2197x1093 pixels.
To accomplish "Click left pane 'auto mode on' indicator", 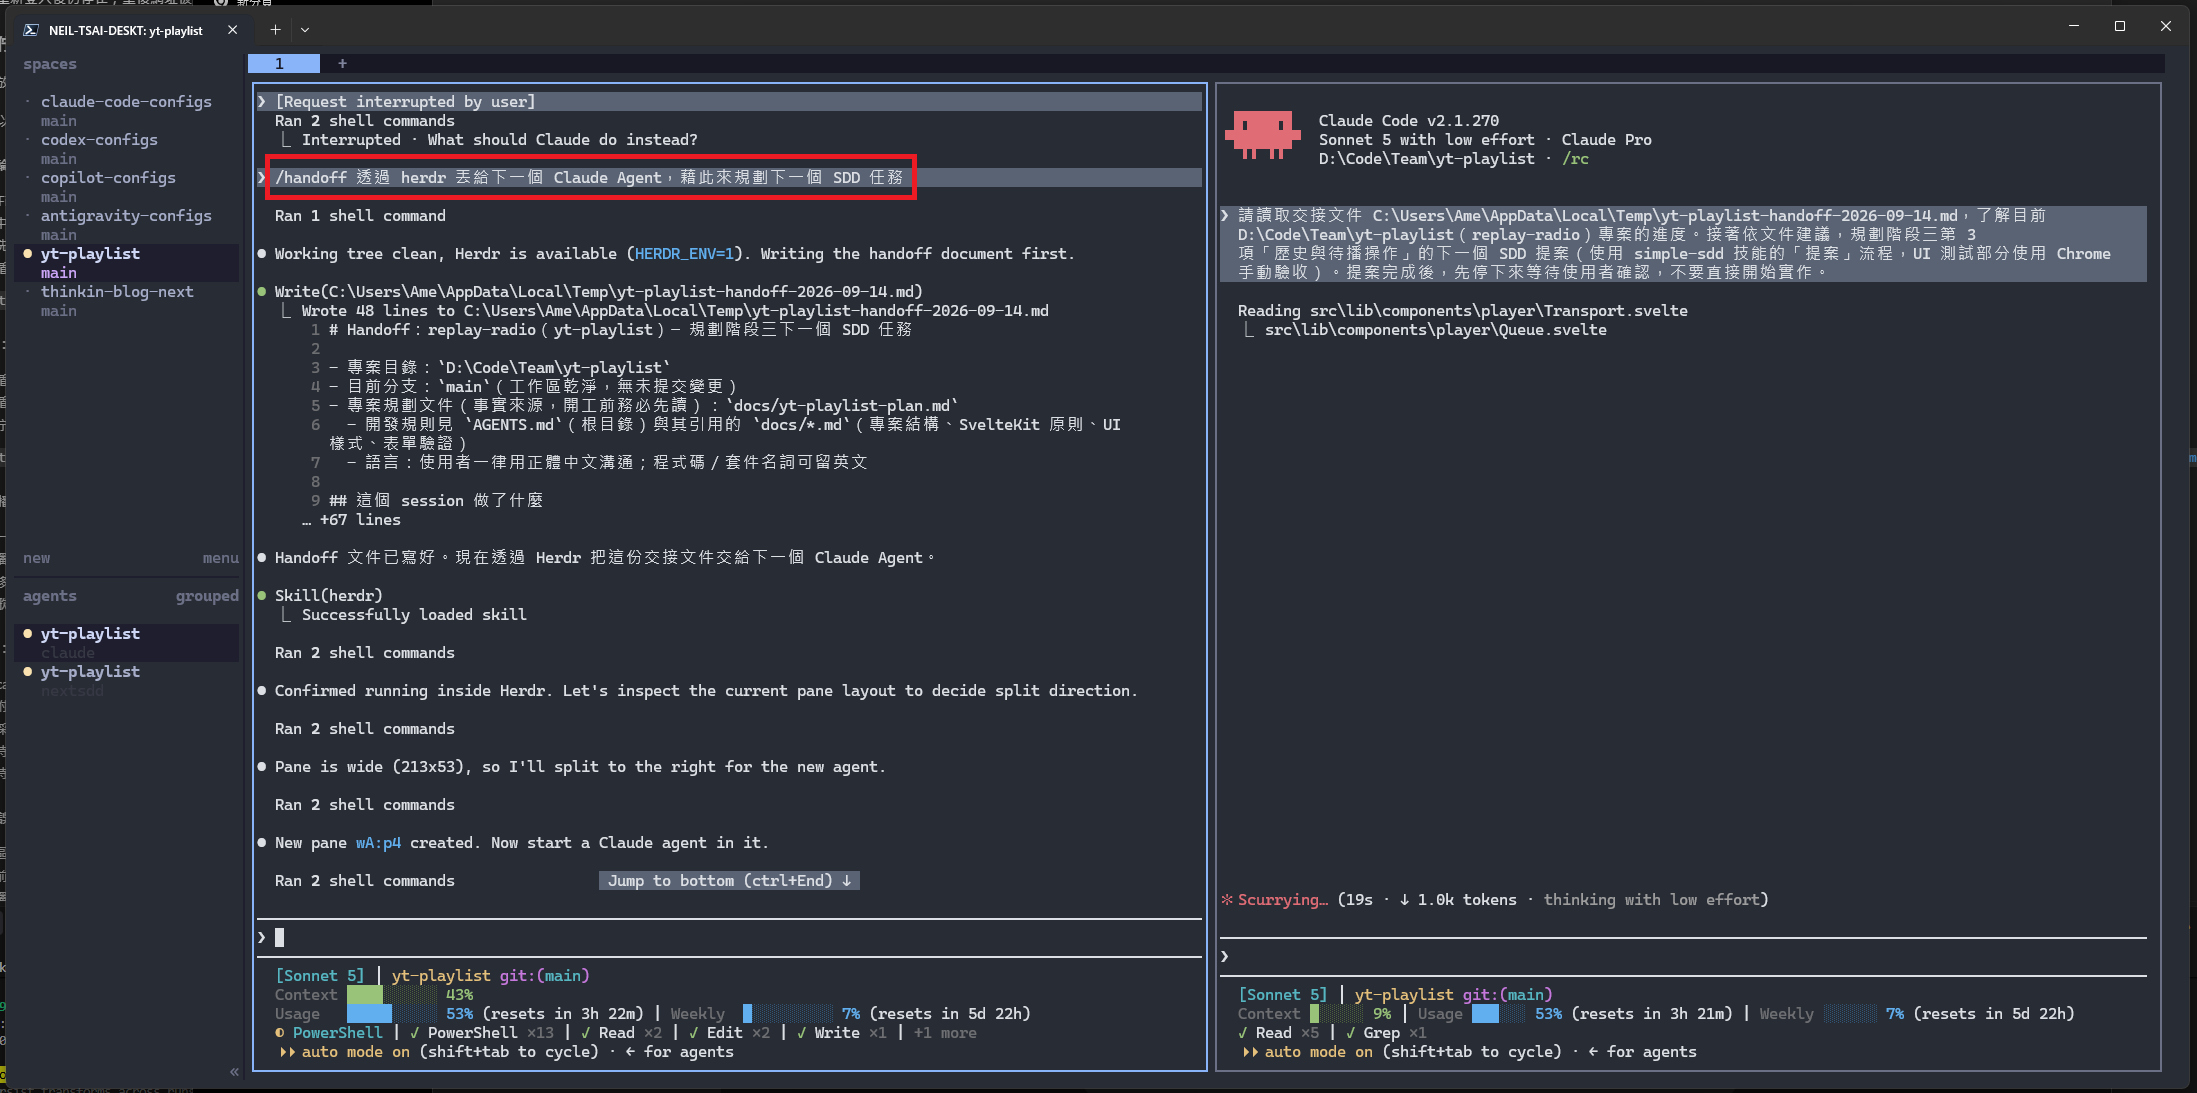I will pos(355,1052).
